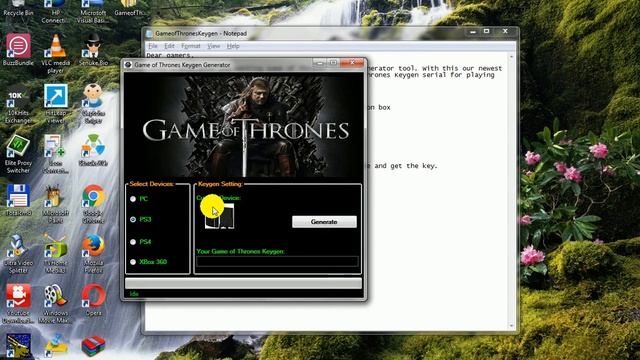Click the current device console image

coord(220,216)
